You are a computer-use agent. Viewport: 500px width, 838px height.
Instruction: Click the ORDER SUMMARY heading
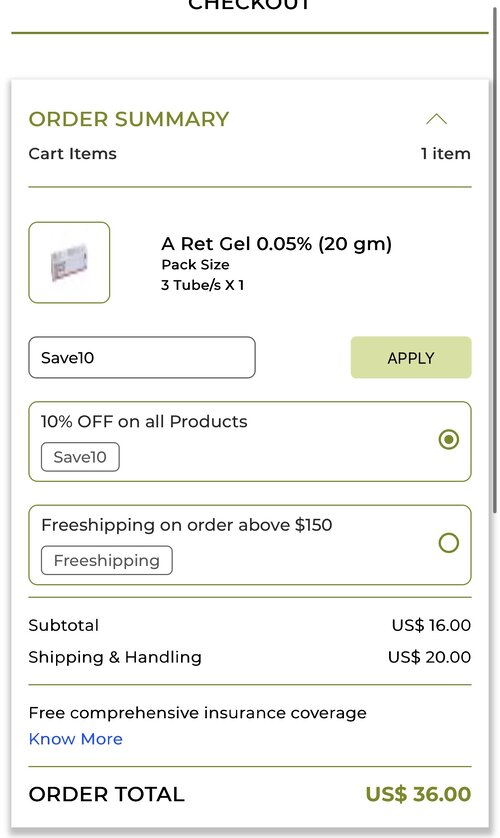(129, 119)
